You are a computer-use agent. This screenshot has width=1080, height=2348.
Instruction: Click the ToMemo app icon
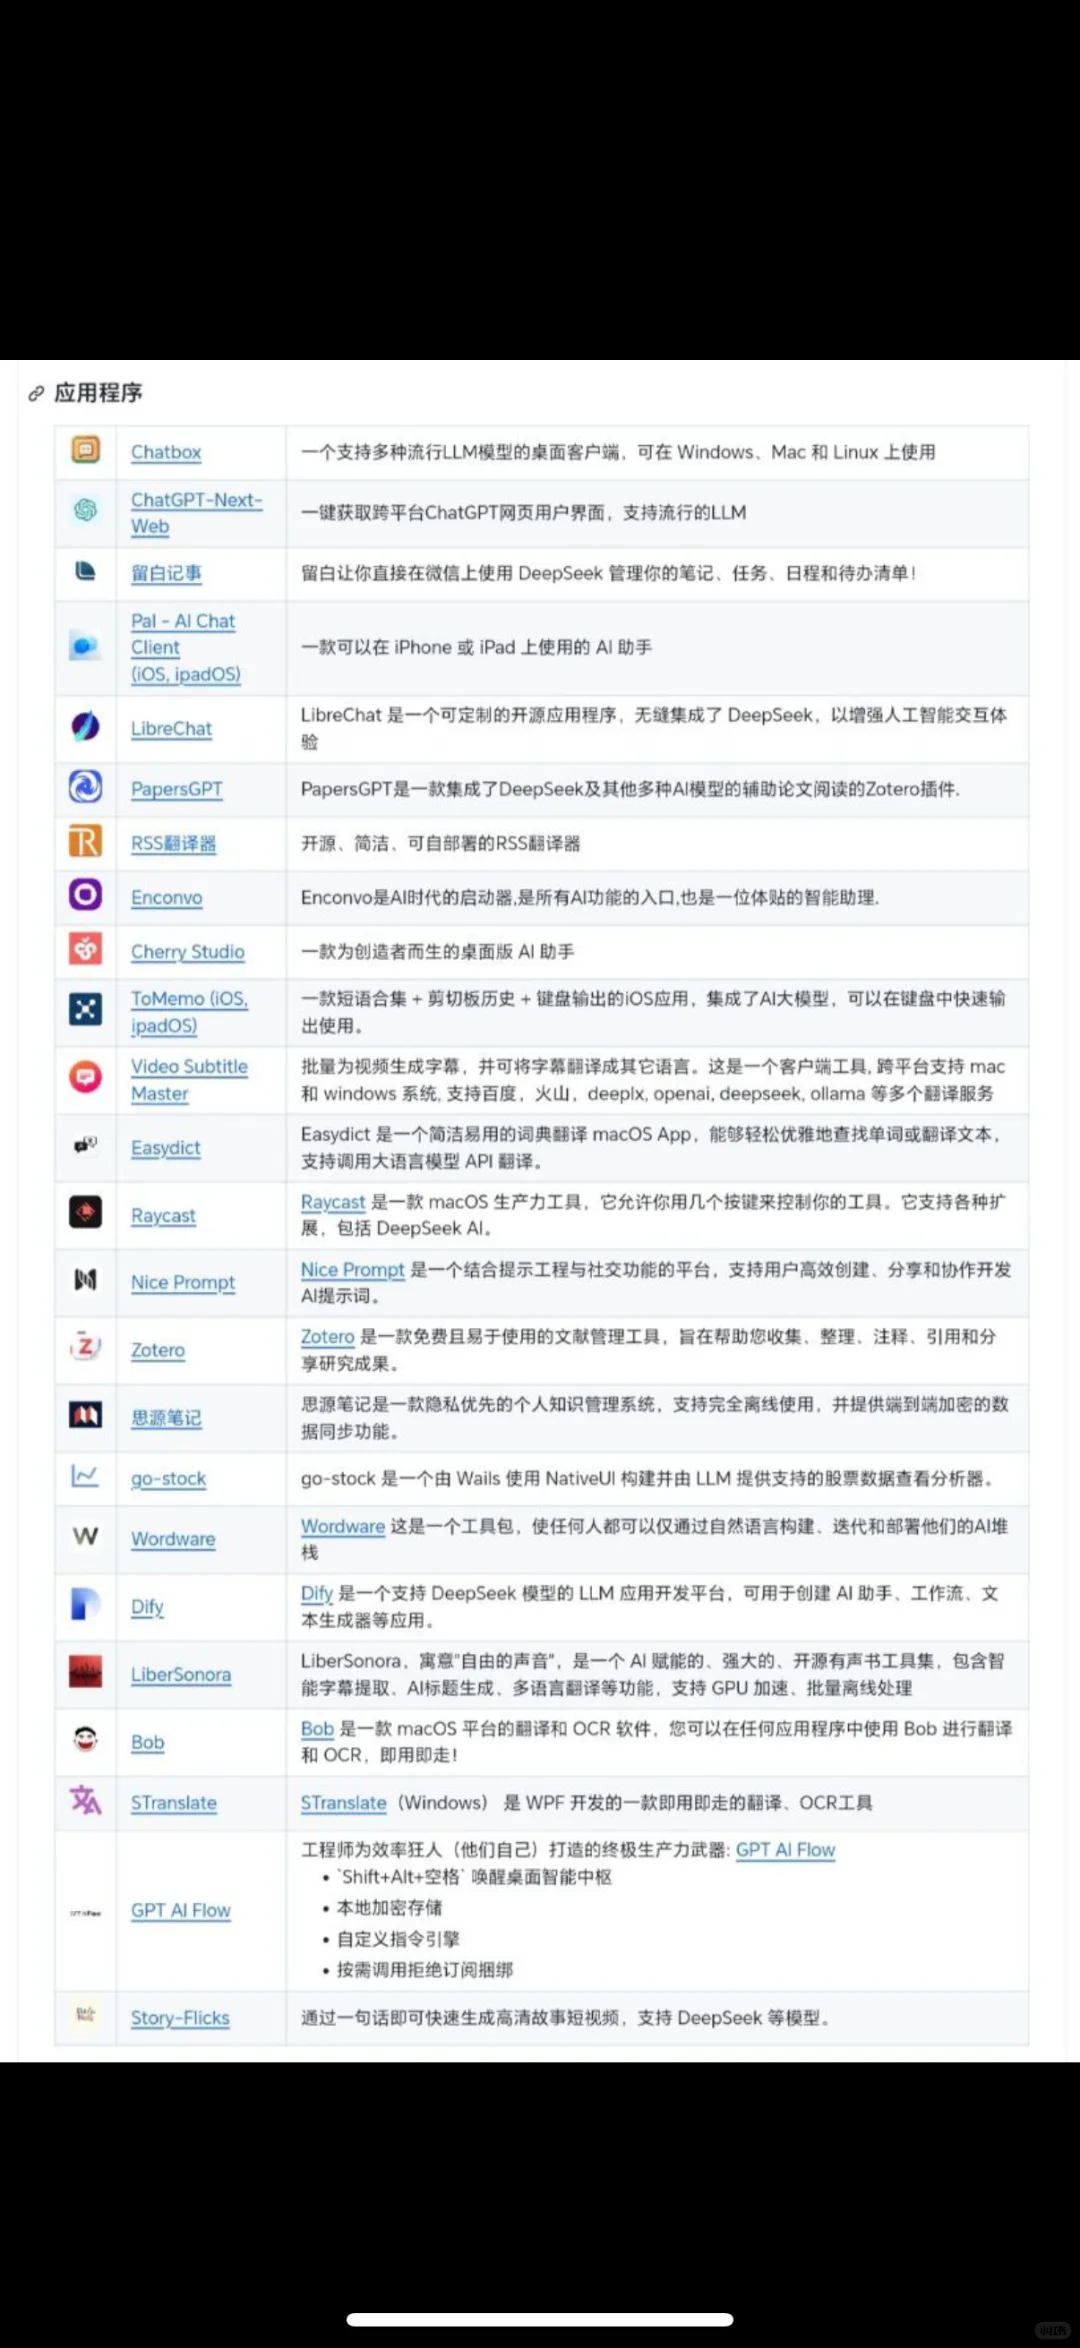[x=85, y=1009]
